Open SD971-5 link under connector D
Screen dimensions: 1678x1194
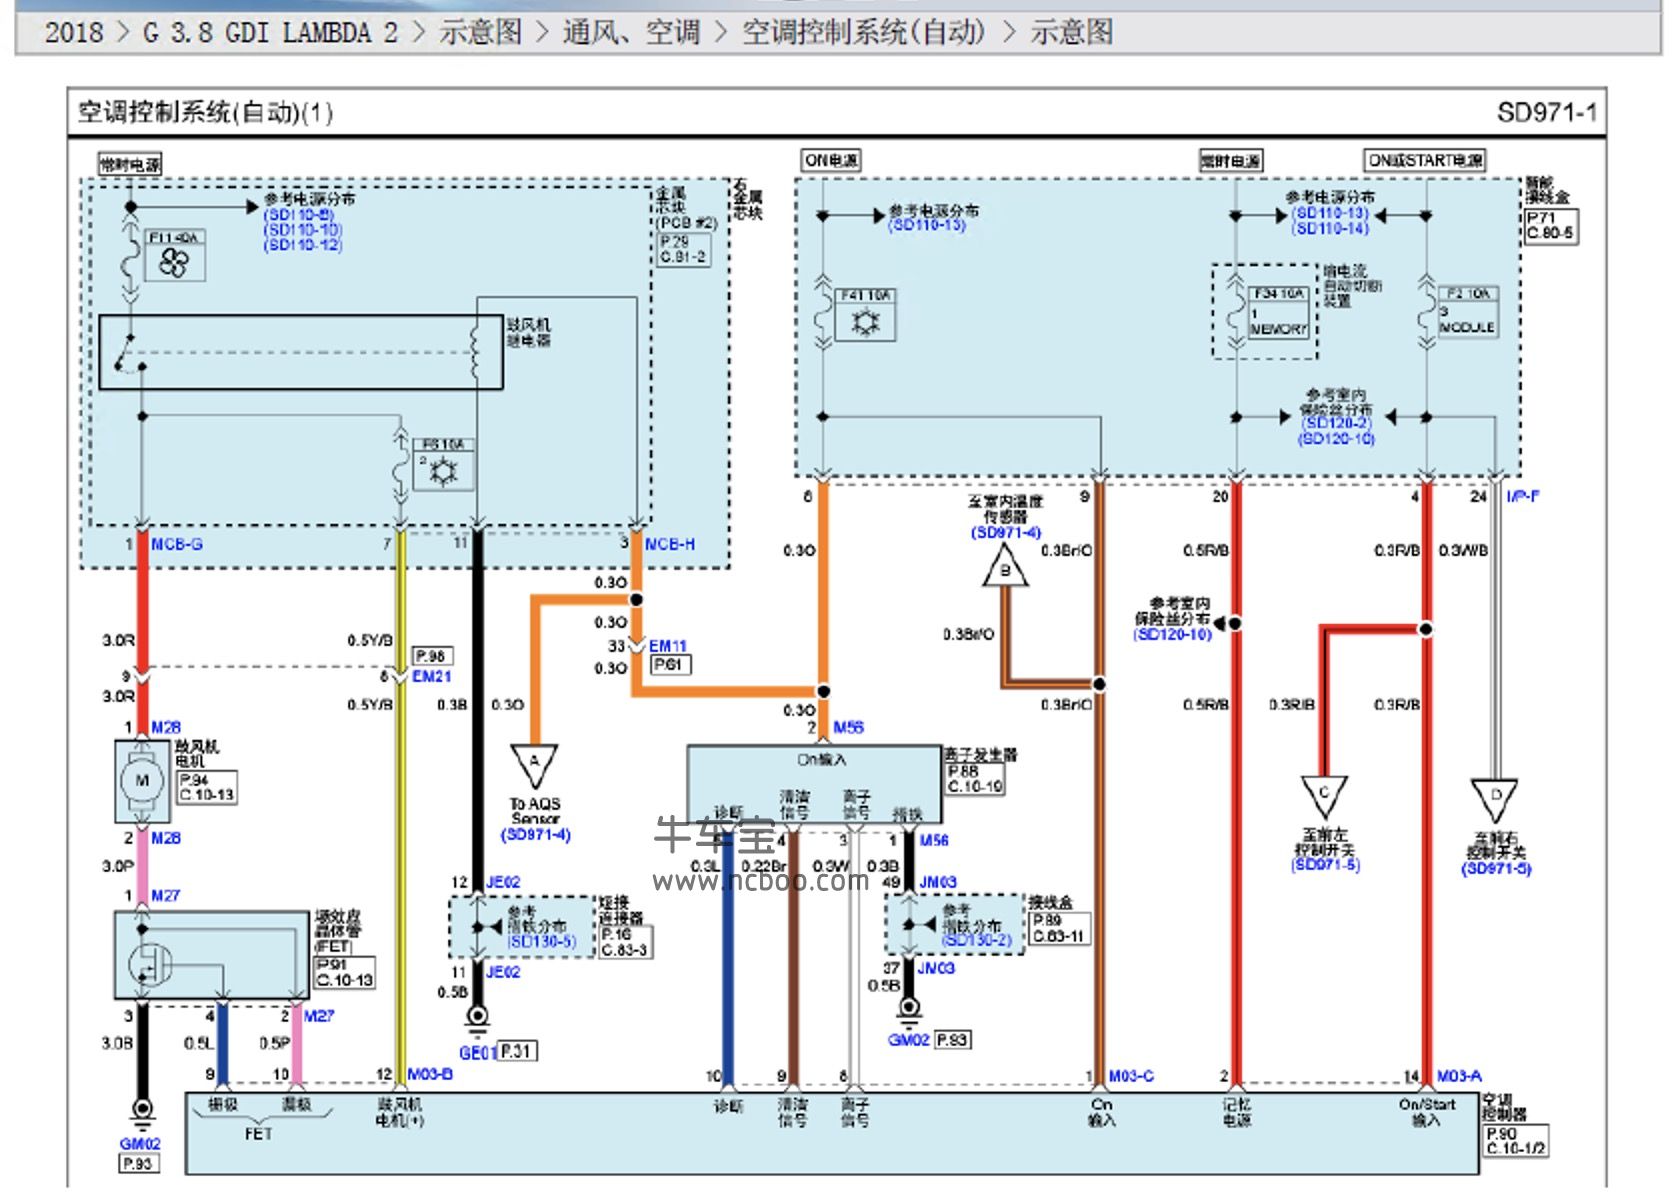1496,869
